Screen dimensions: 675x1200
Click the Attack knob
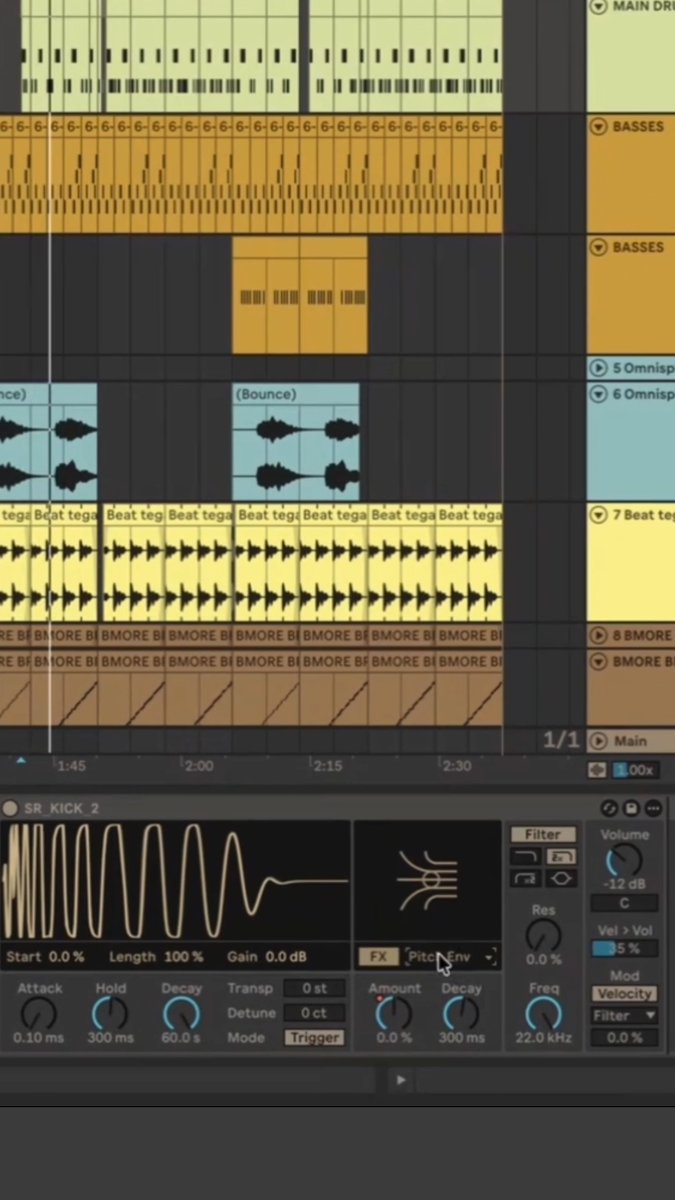pos(38,1014)
